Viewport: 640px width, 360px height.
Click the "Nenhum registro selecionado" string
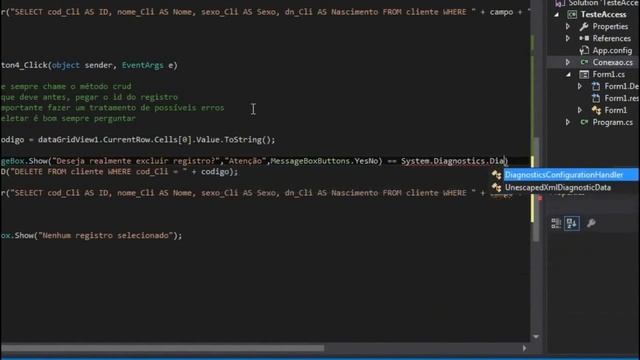107,236
